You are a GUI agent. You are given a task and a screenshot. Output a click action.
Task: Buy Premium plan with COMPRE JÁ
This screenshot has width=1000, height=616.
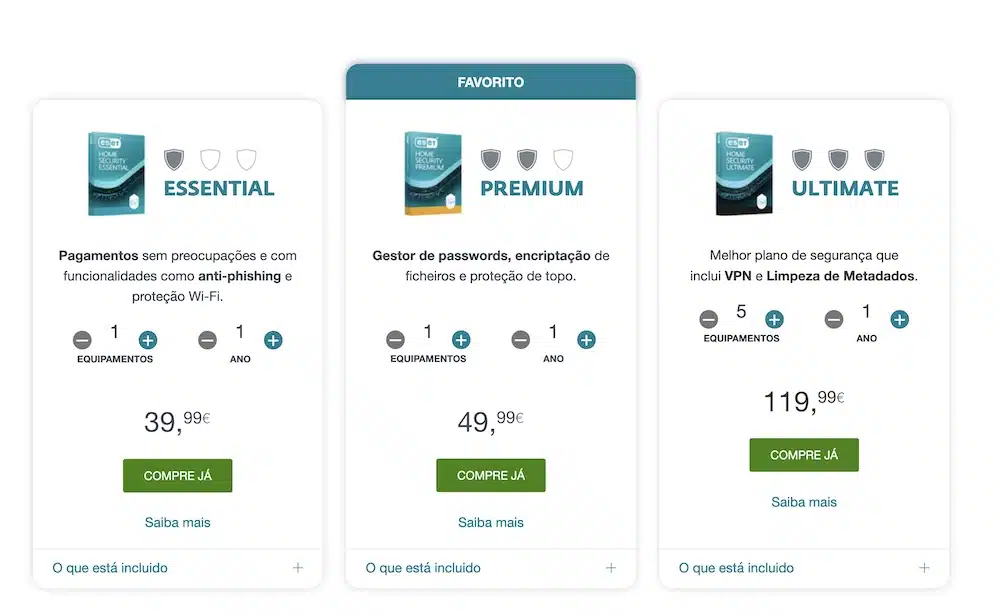[490, 475]
